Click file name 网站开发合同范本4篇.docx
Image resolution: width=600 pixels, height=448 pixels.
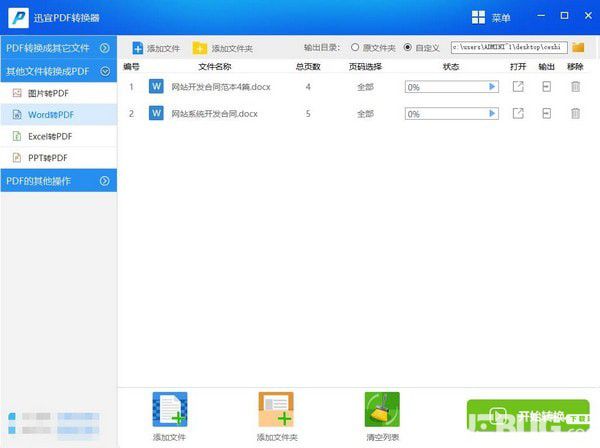click(221, 87)
